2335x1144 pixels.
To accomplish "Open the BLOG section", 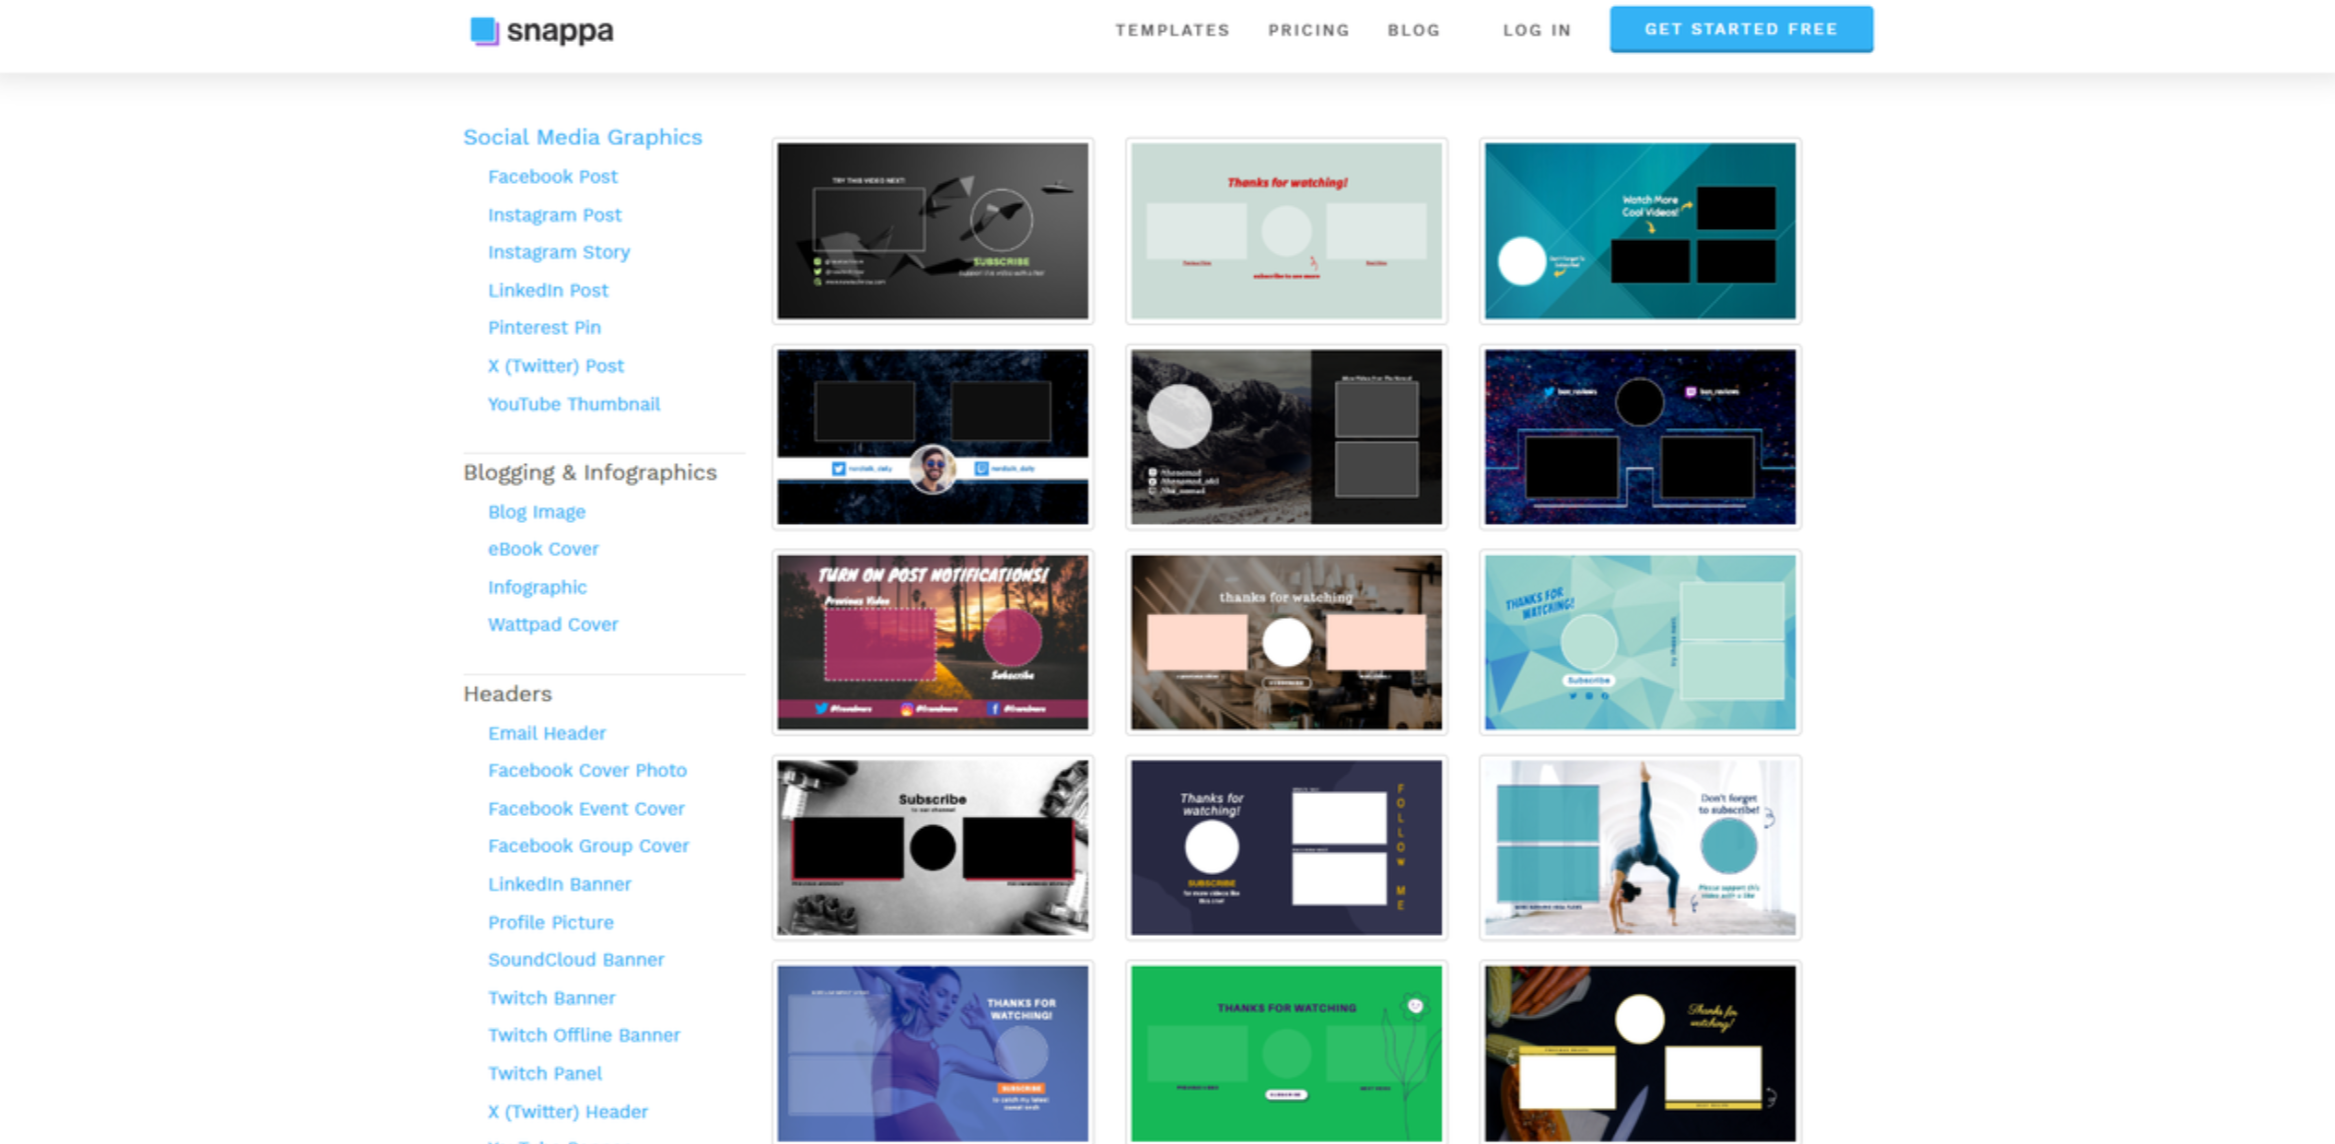I will (x=1413, y=30).
